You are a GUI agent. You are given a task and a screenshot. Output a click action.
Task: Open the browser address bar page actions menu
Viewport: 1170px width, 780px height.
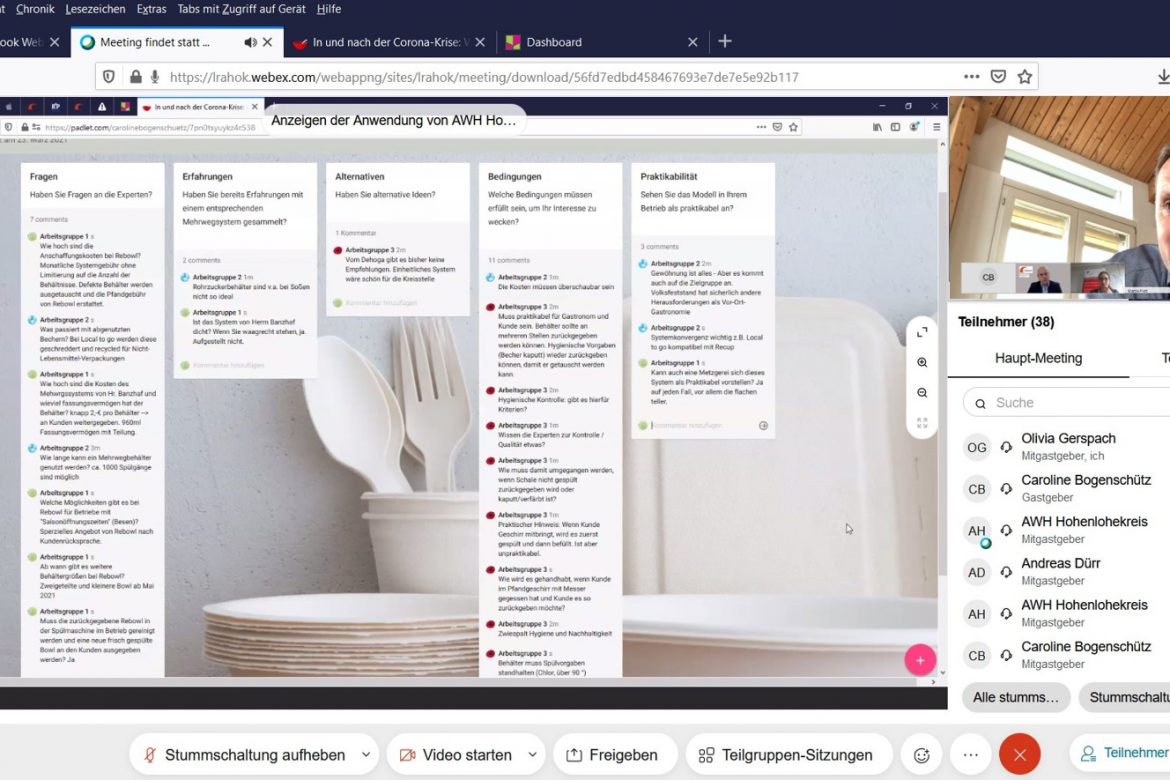coord(971,77)
